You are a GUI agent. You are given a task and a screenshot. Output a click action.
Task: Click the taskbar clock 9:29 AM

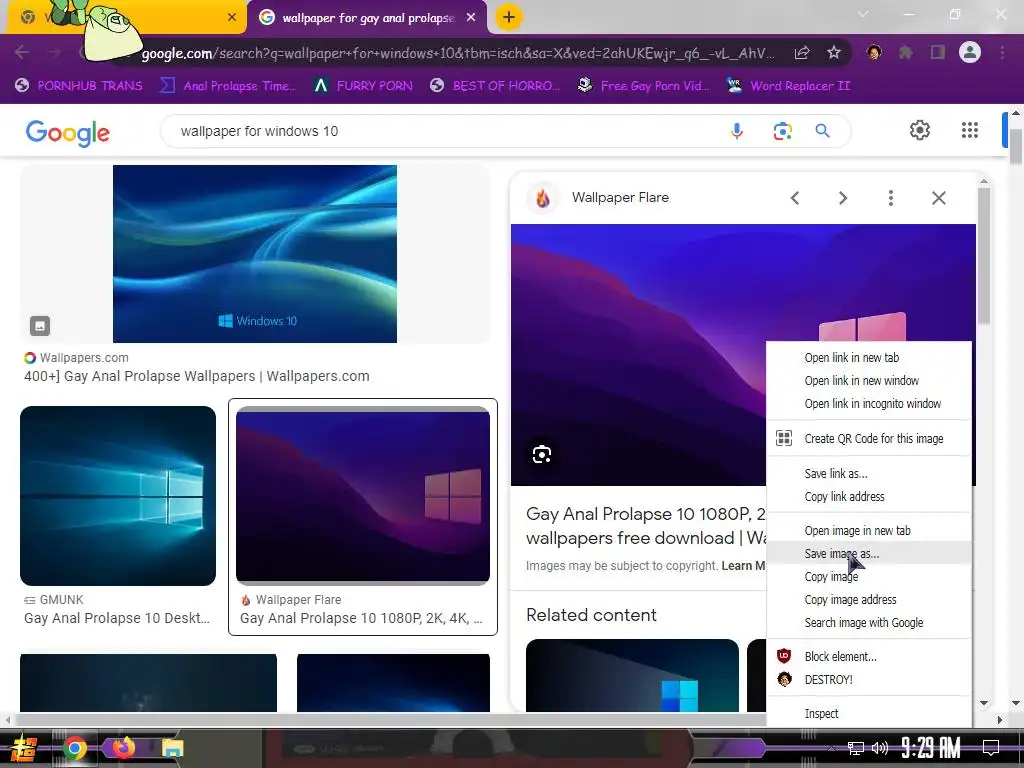point(931,748)
